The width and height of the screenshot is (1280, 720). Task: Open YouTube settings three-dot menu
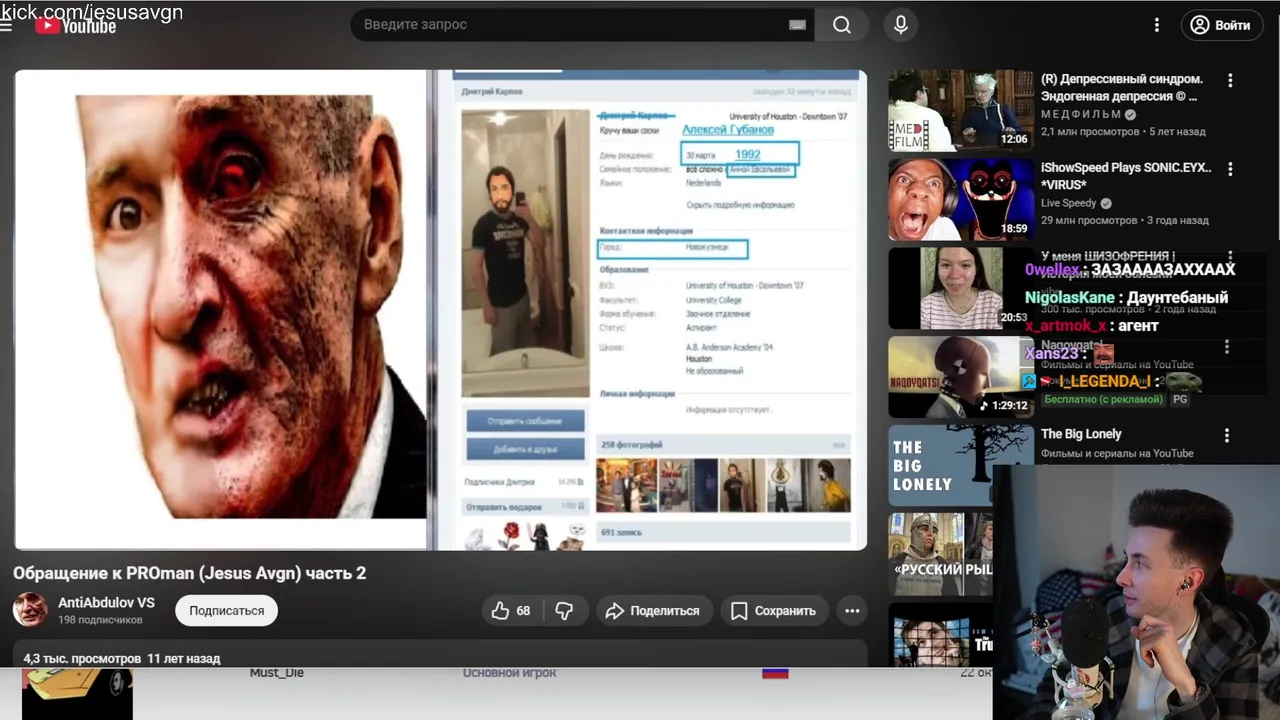(1157, 25)
